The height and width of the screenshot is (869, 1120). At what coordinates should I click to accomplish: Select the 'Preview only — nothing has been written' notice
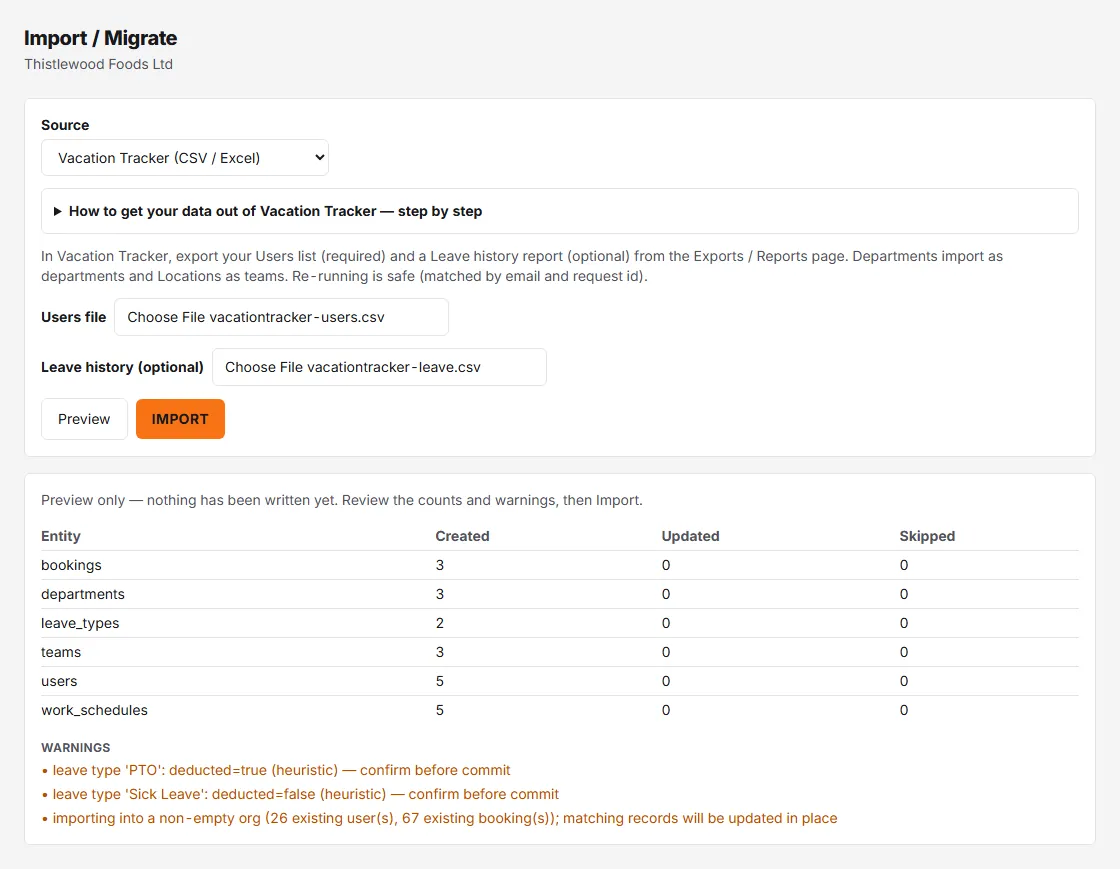[341, 501]
